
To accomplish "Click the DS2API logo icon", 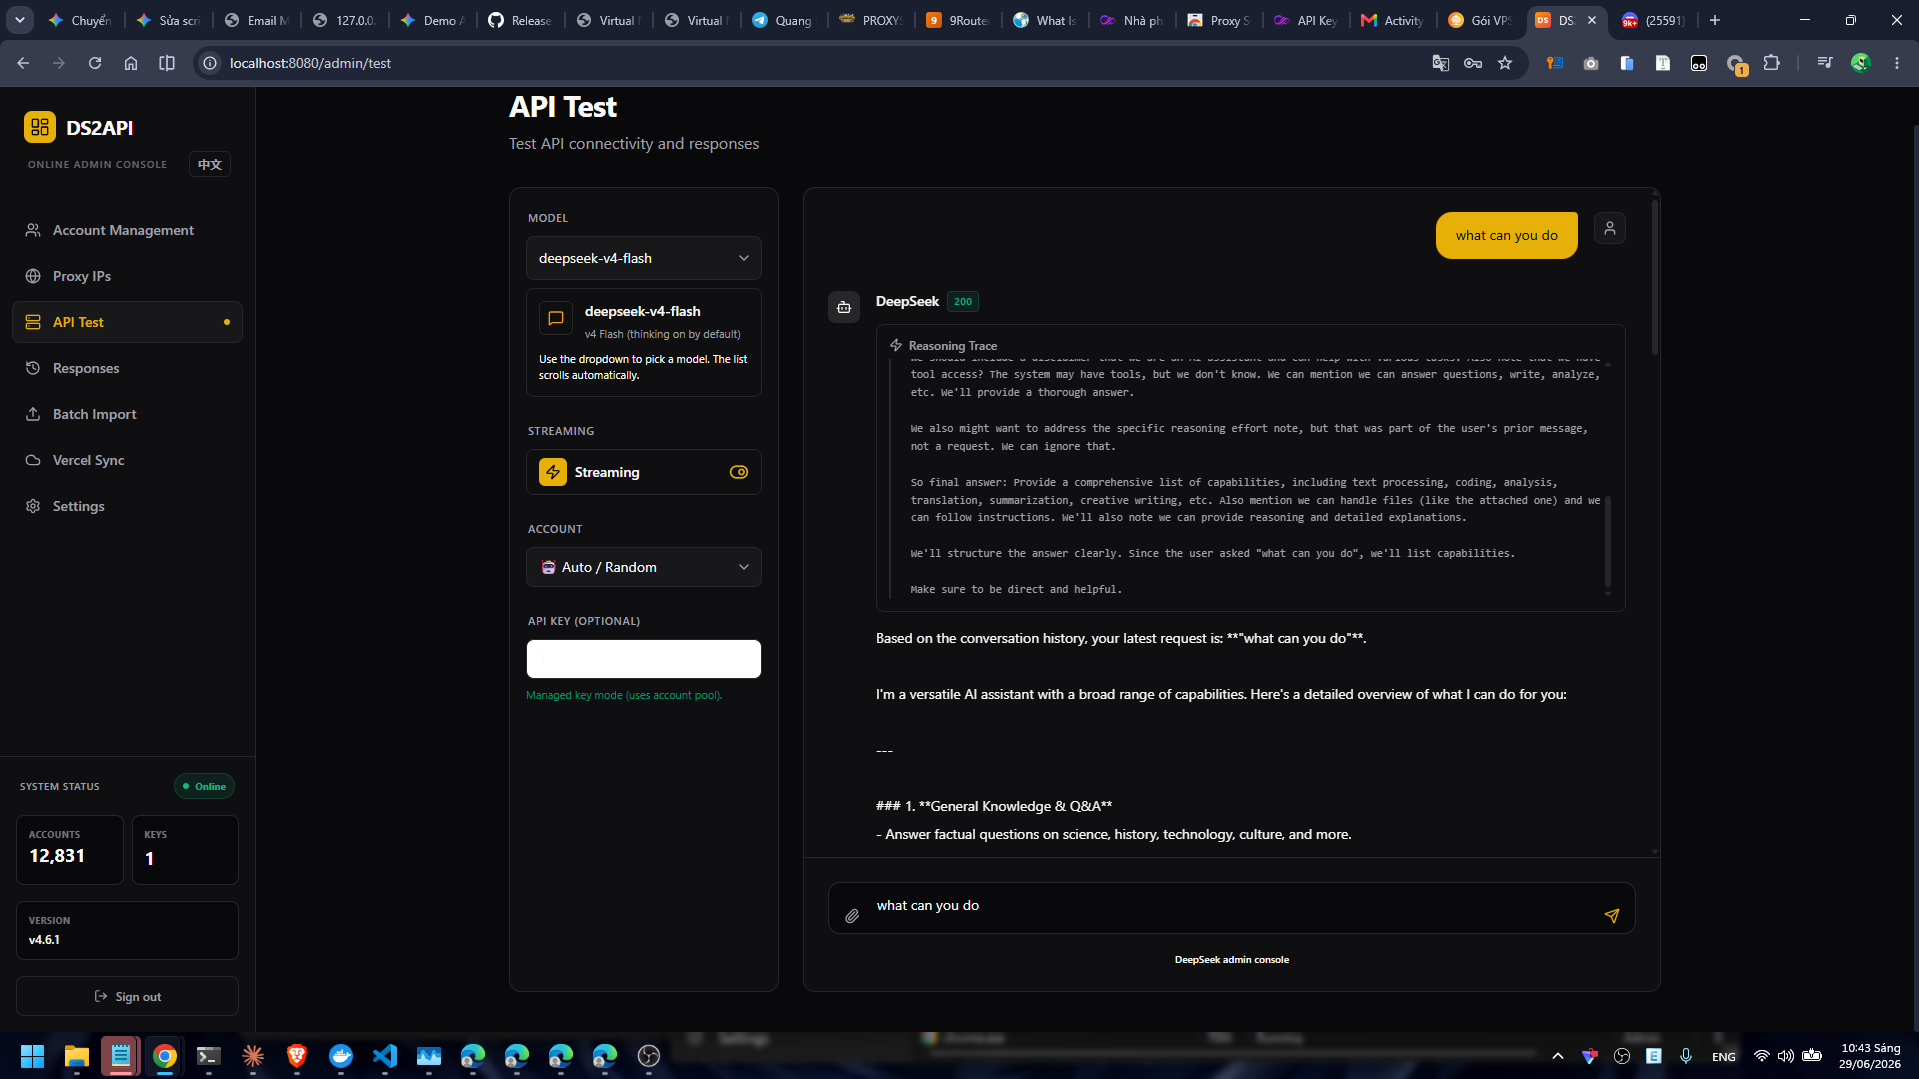I will (40, 127).
